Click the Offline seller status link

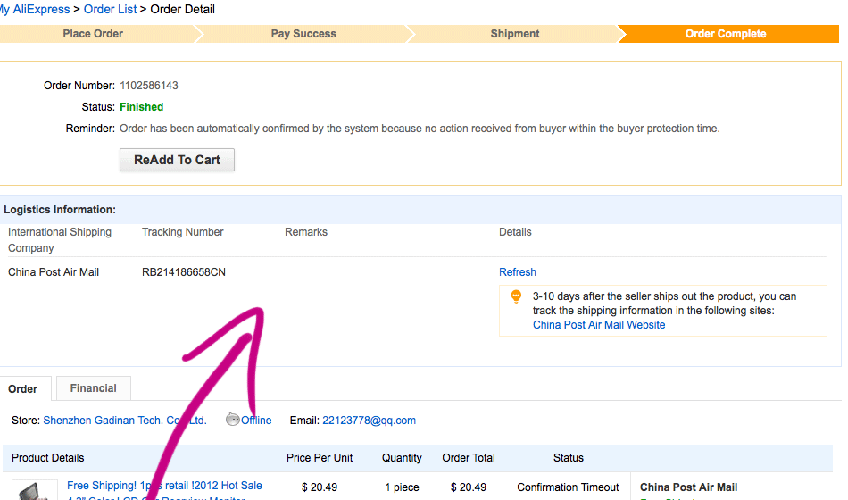point(256,420)
